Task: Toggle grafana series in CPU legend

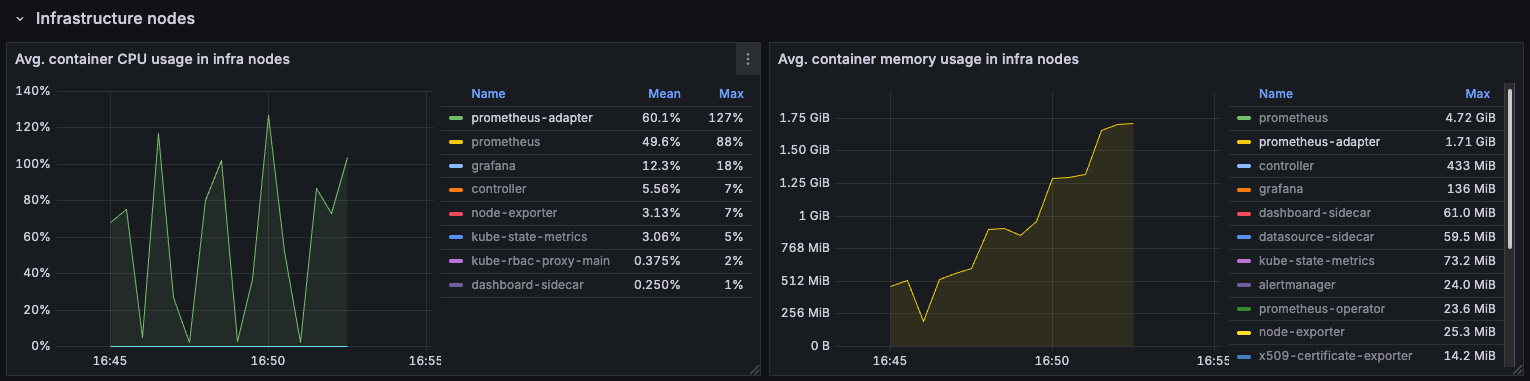Action: pyautogui.click(x=493, y=166)
